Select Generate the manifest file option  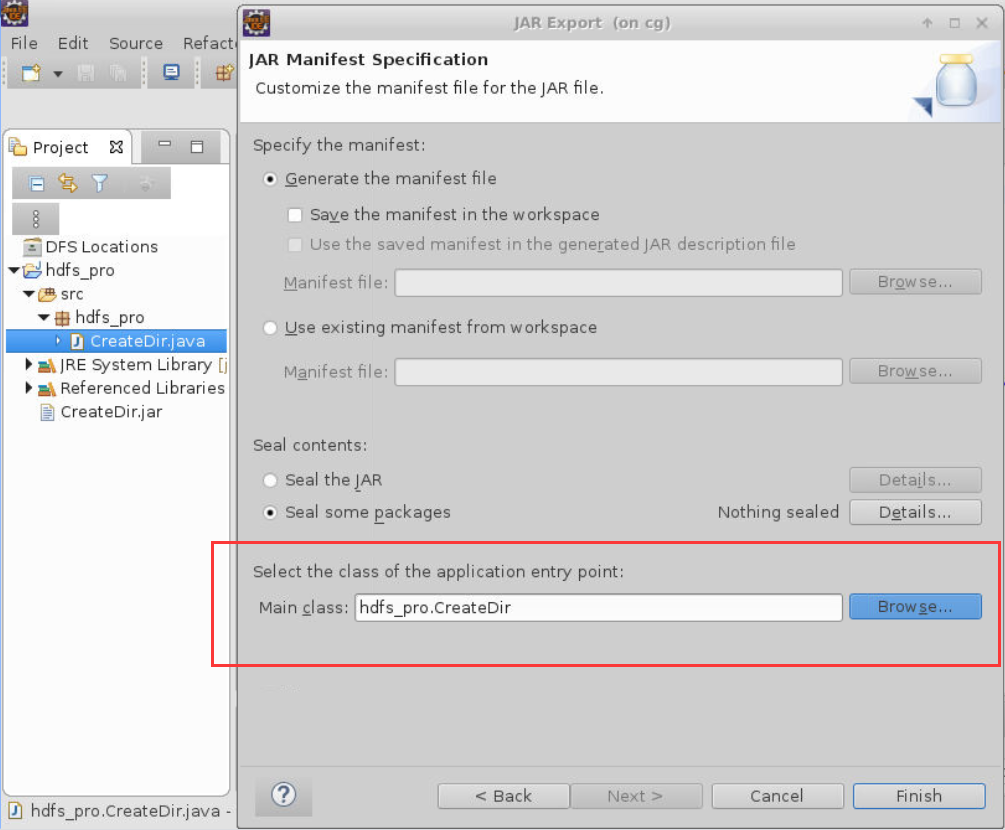[x=270, y=179]
